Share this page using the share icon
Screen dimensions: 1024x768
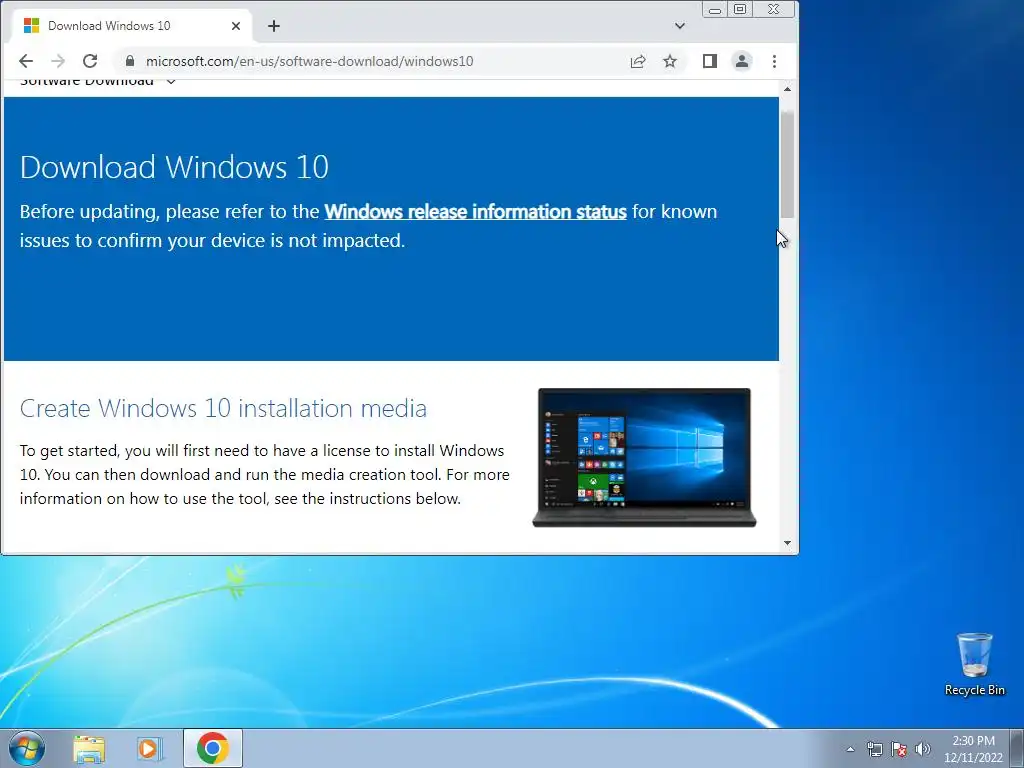(x=638, y=61)
